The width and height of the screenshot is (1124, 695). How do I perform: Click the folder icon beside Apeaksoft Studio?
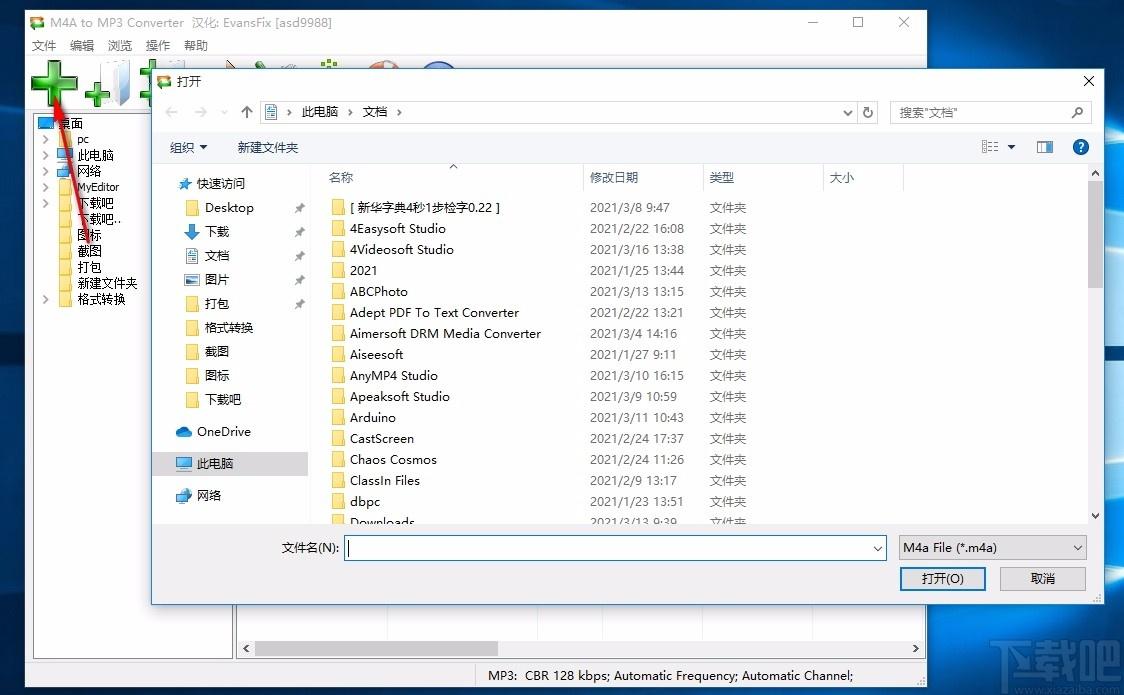(x=338, y=397)
